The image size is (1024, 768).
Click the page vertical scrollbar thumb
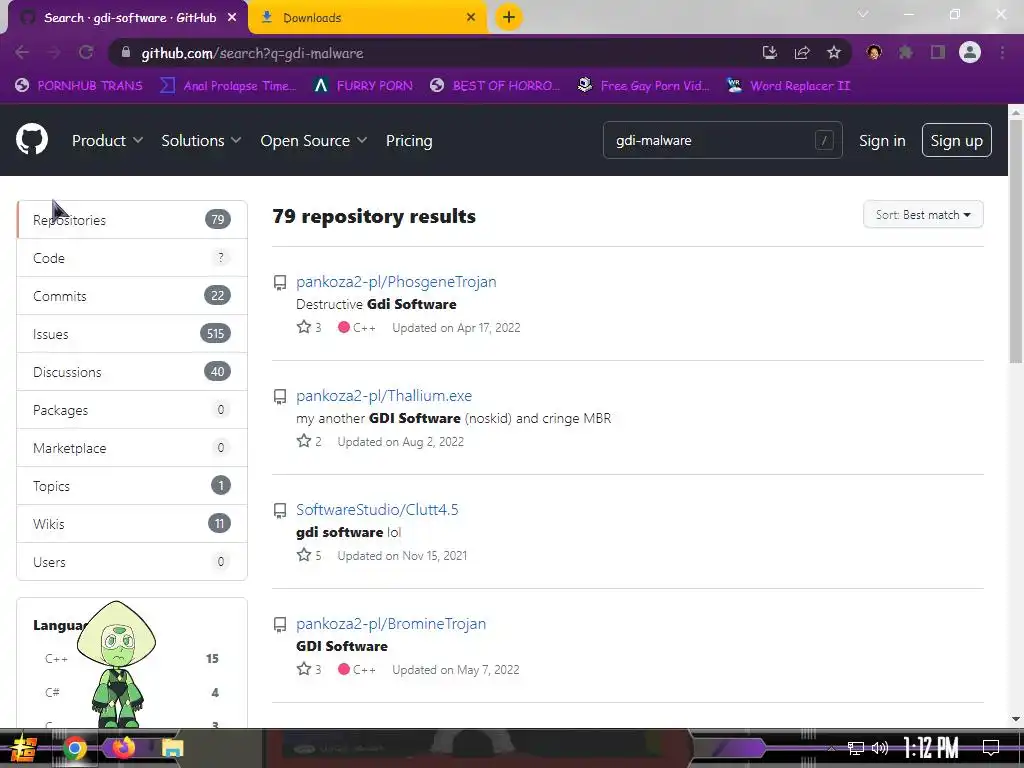click(x=1015, y=242)
